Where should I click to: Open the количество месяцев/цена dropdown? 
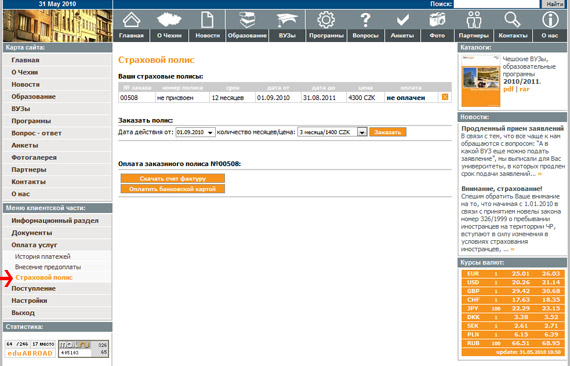pos(332,132)
